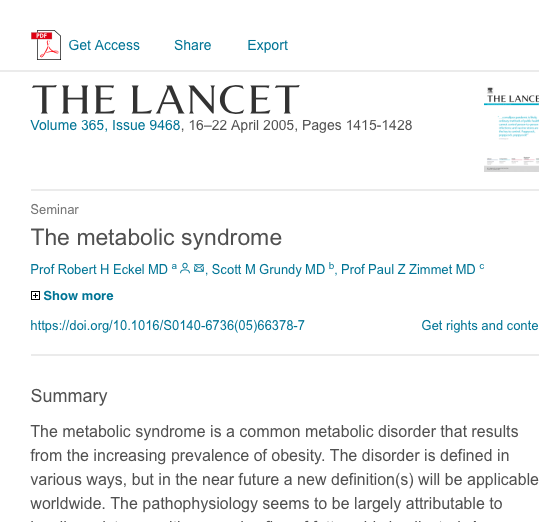Viewport: 539px width, 522px height.
Task: Click the plus icon beside Show more
Action: click(35, 296)
